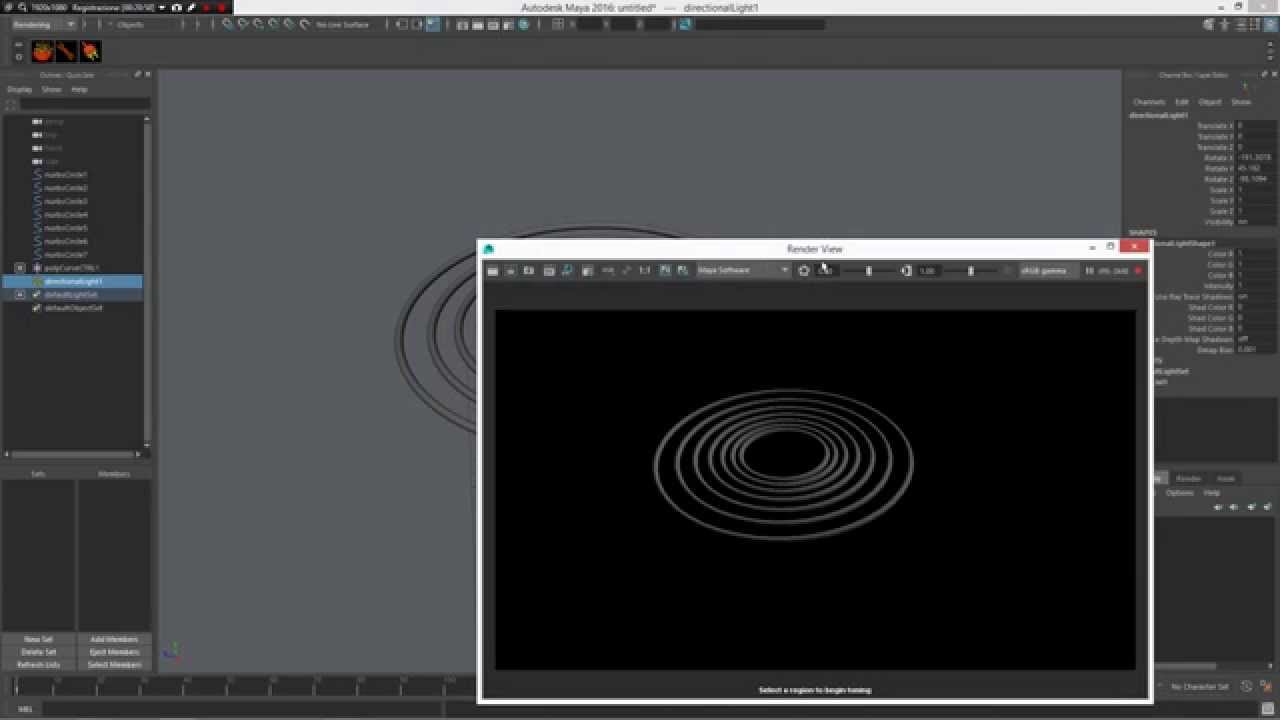This screenshot has width=1280, height=720.
Task: Select defaultObjectSet in the Outliner
Action: pos(73,308)
